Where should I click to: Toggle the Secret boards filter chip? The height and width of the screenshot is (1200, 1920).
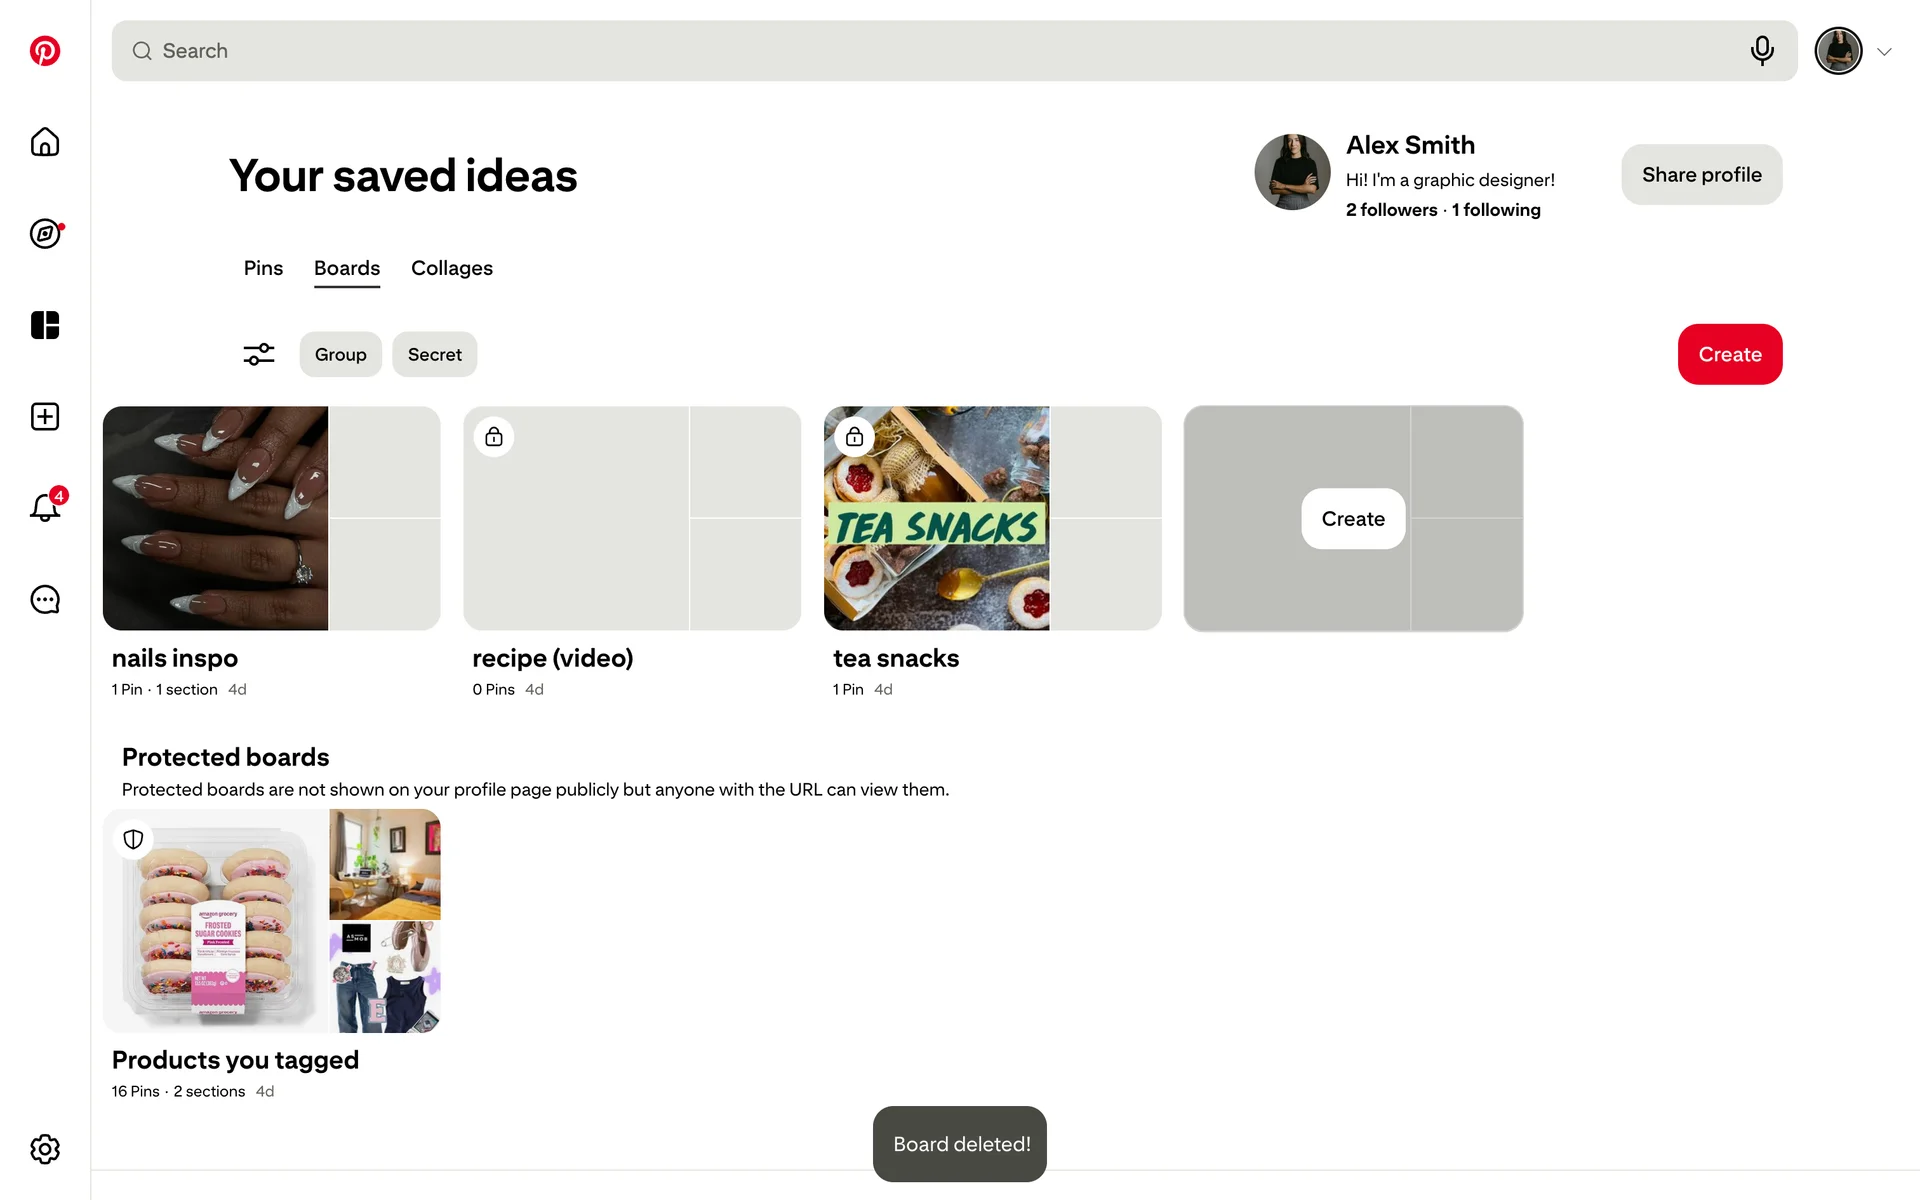tap(434, 355)
